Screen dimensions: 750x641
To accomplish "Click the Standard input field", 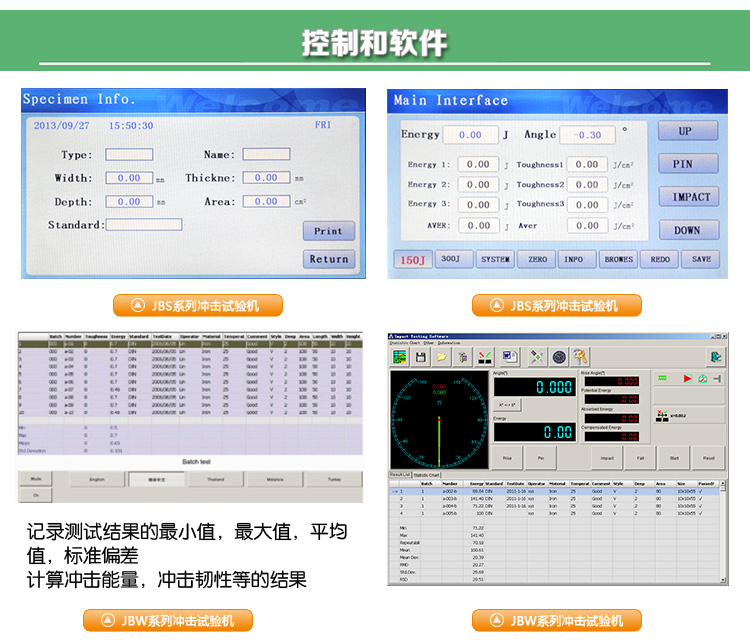I will [144, 225].
